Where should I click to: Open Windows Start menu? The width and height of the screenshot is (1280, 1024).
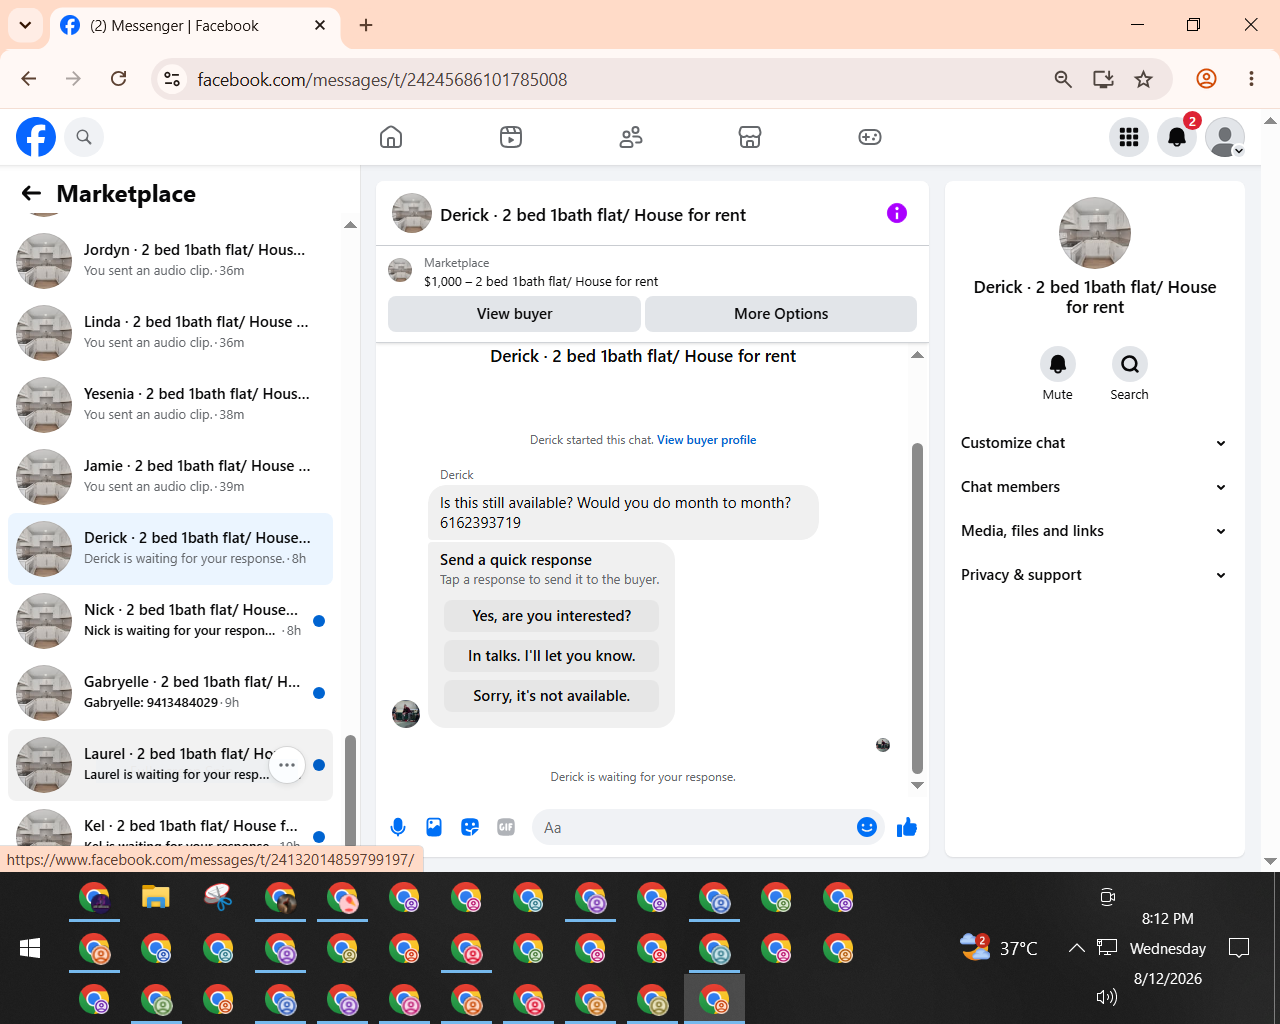[30, 948]
